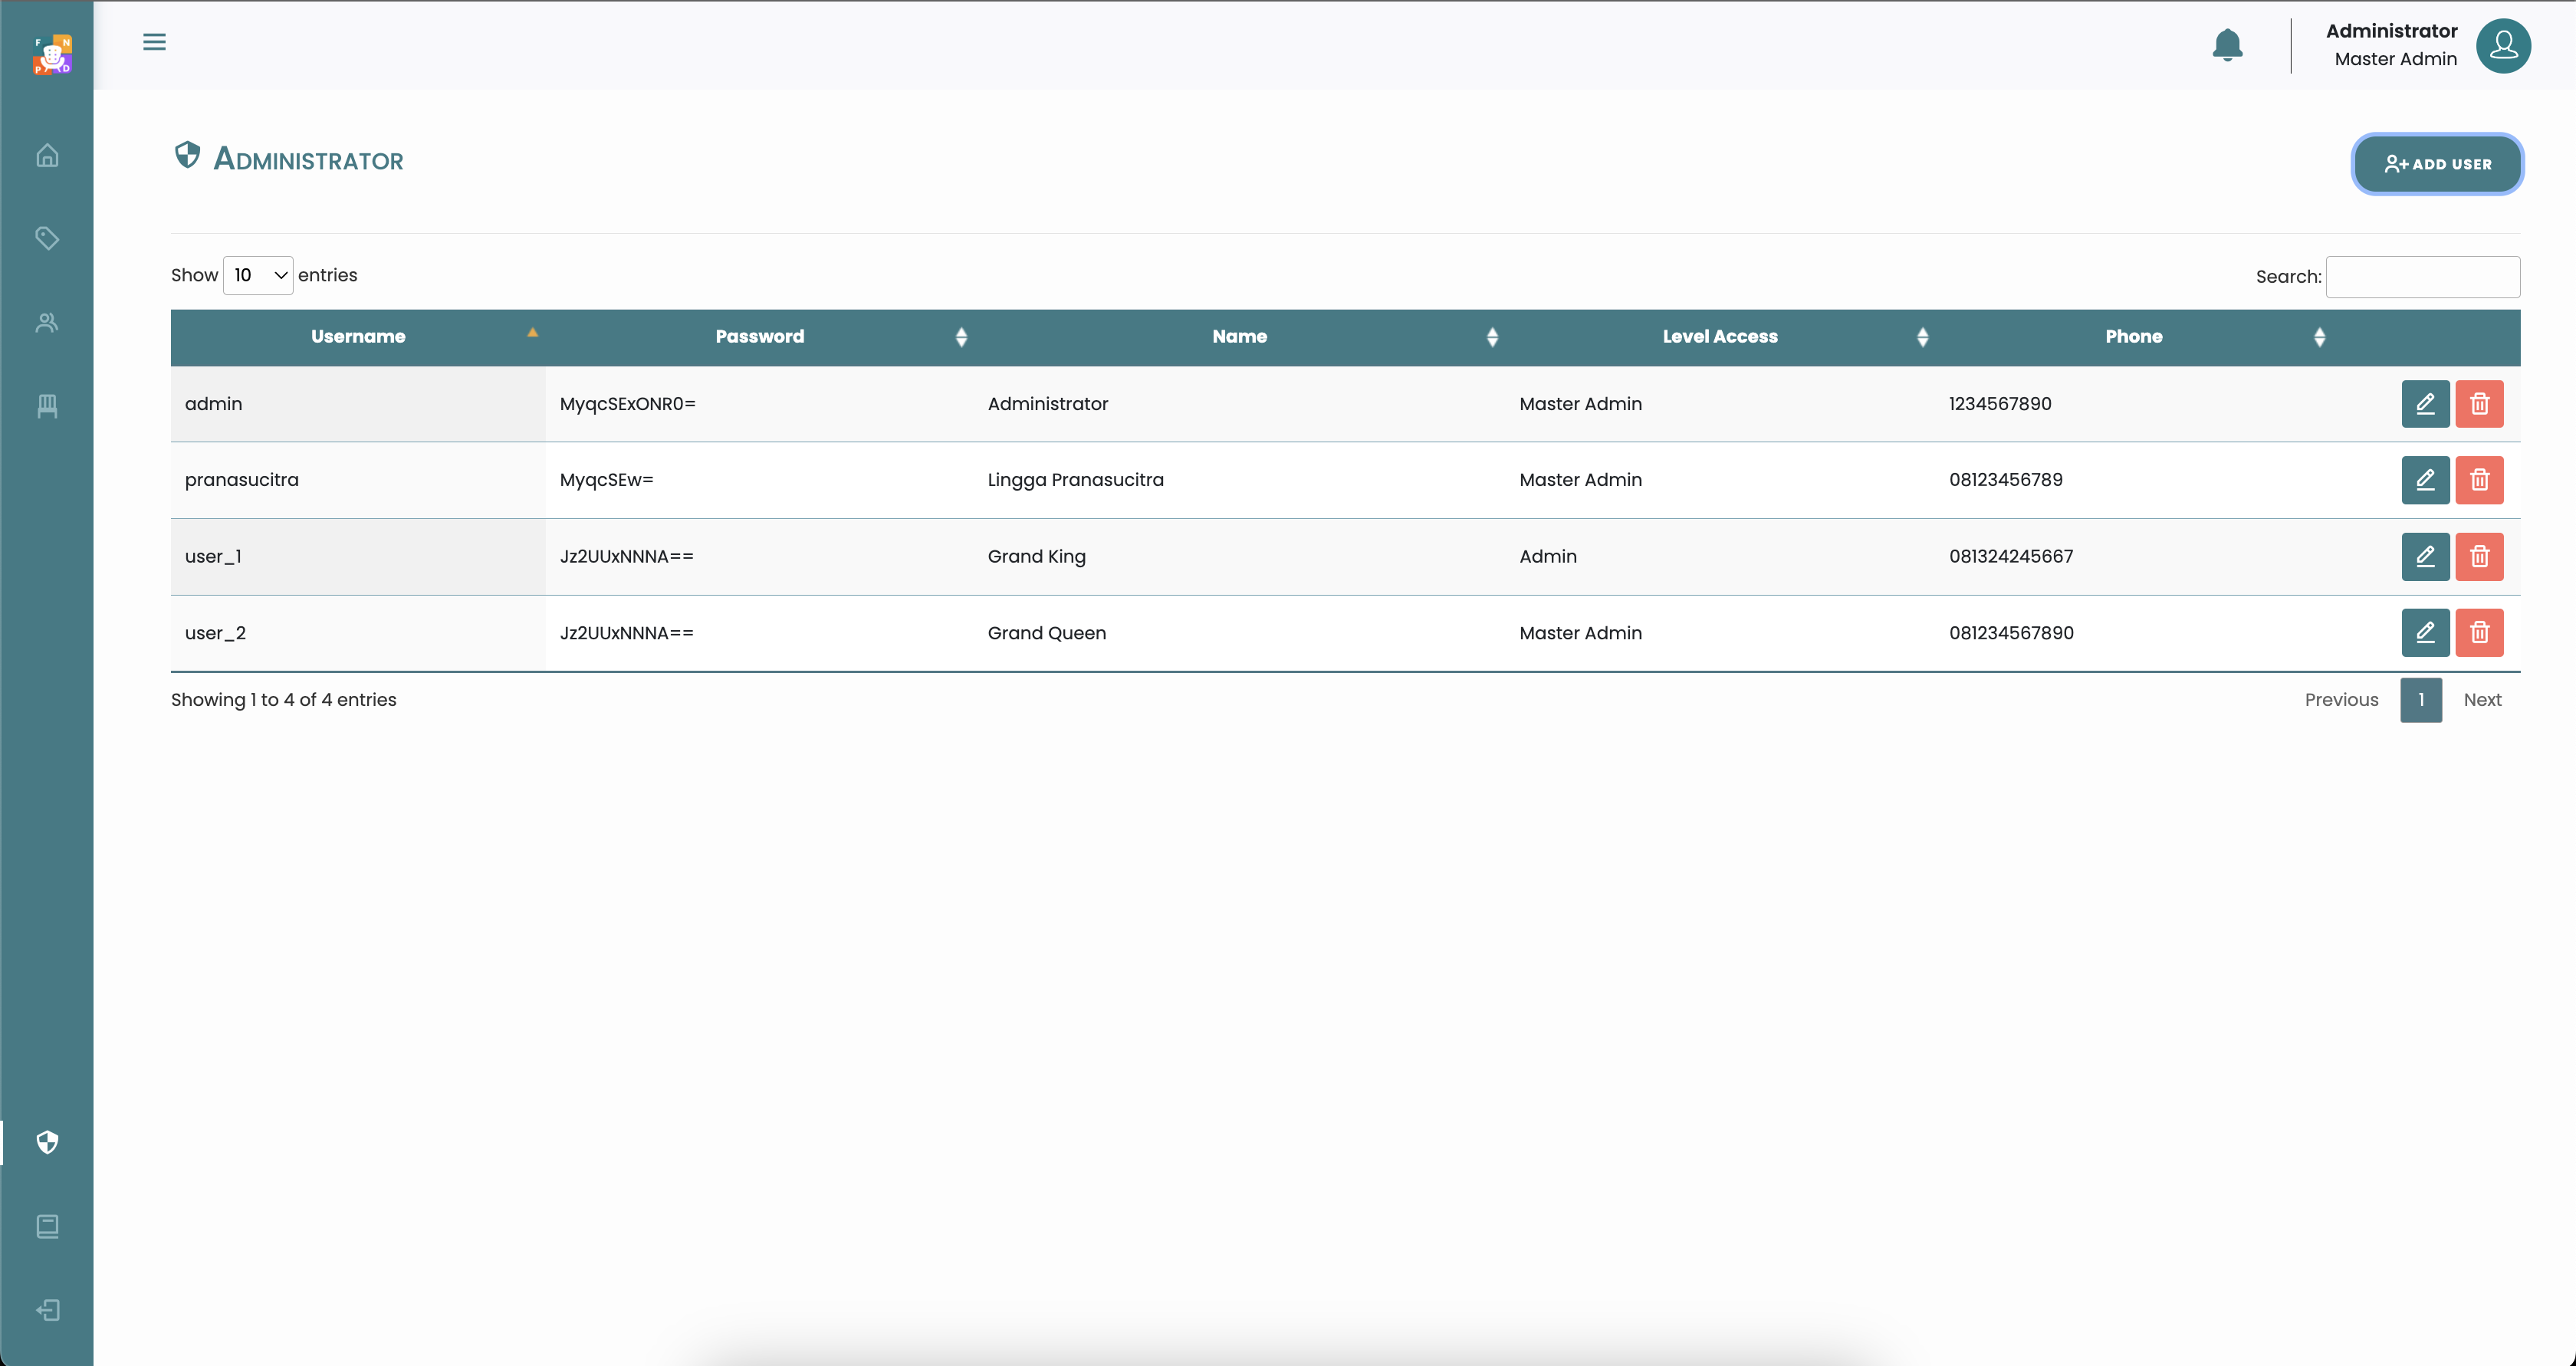Go to Next page
The width and height of the screenshot is (2576, 1366).
pyautogui.click(x=2482, y=700)
